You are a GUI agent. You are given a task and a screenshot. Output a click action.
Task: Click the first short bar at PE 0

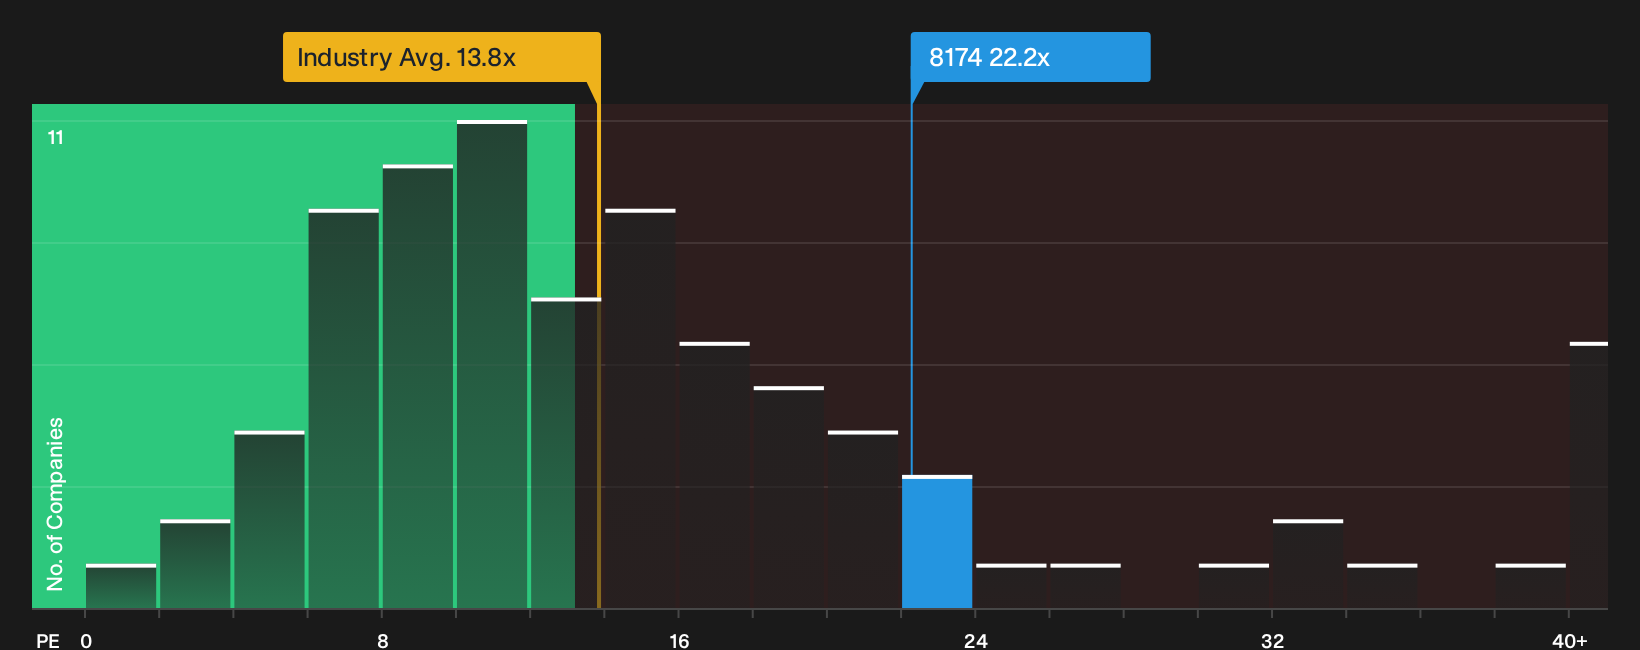click(121, 586)
